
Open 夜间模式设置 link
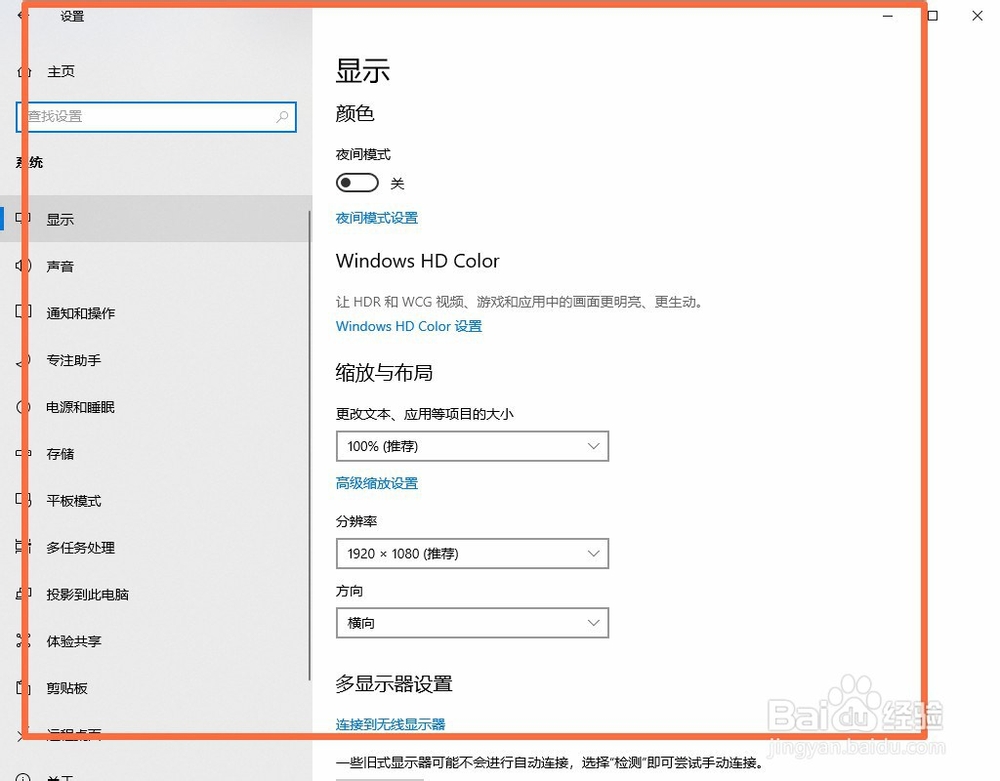(x=376, y=217)
